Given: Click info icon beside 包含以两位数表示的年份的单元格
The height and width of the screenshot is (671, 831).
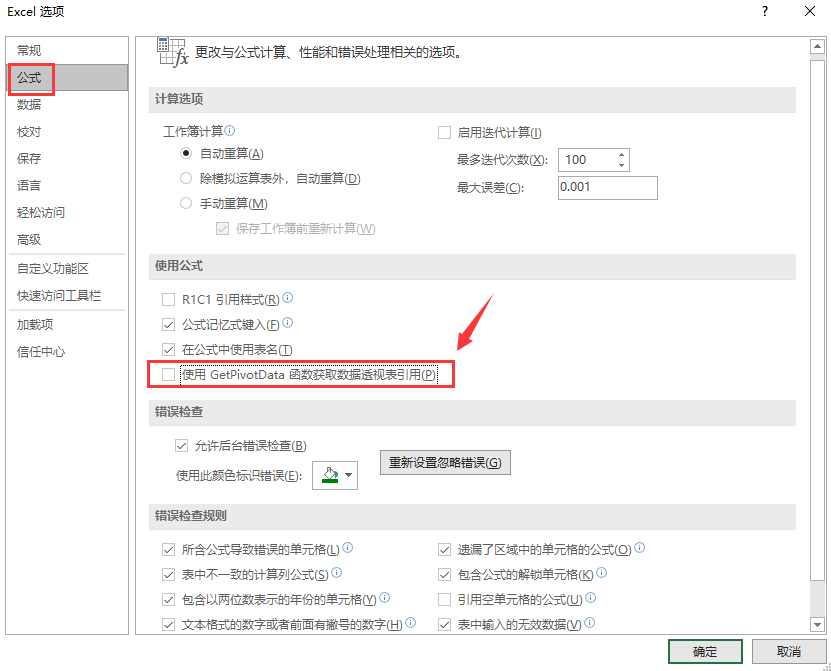Looking at the screenshot, I should click(x=385, y=597).
